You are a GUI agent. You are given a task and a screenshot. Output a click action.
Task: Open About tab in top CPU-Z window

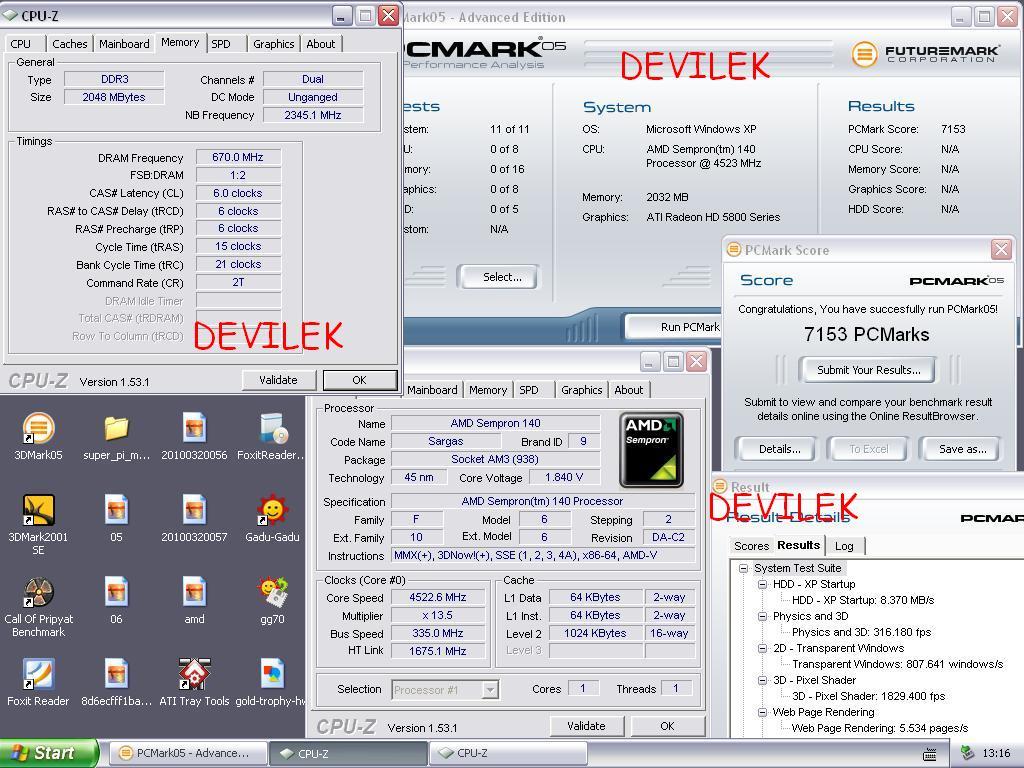click(x=321, y=44)
